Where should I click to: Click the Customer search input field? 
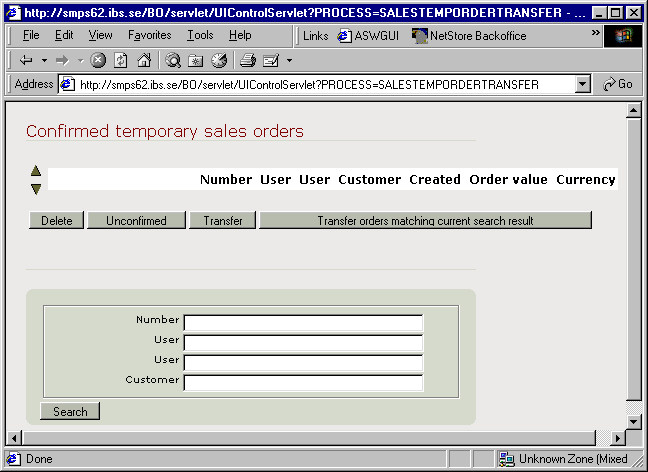[x=303, y=382]
